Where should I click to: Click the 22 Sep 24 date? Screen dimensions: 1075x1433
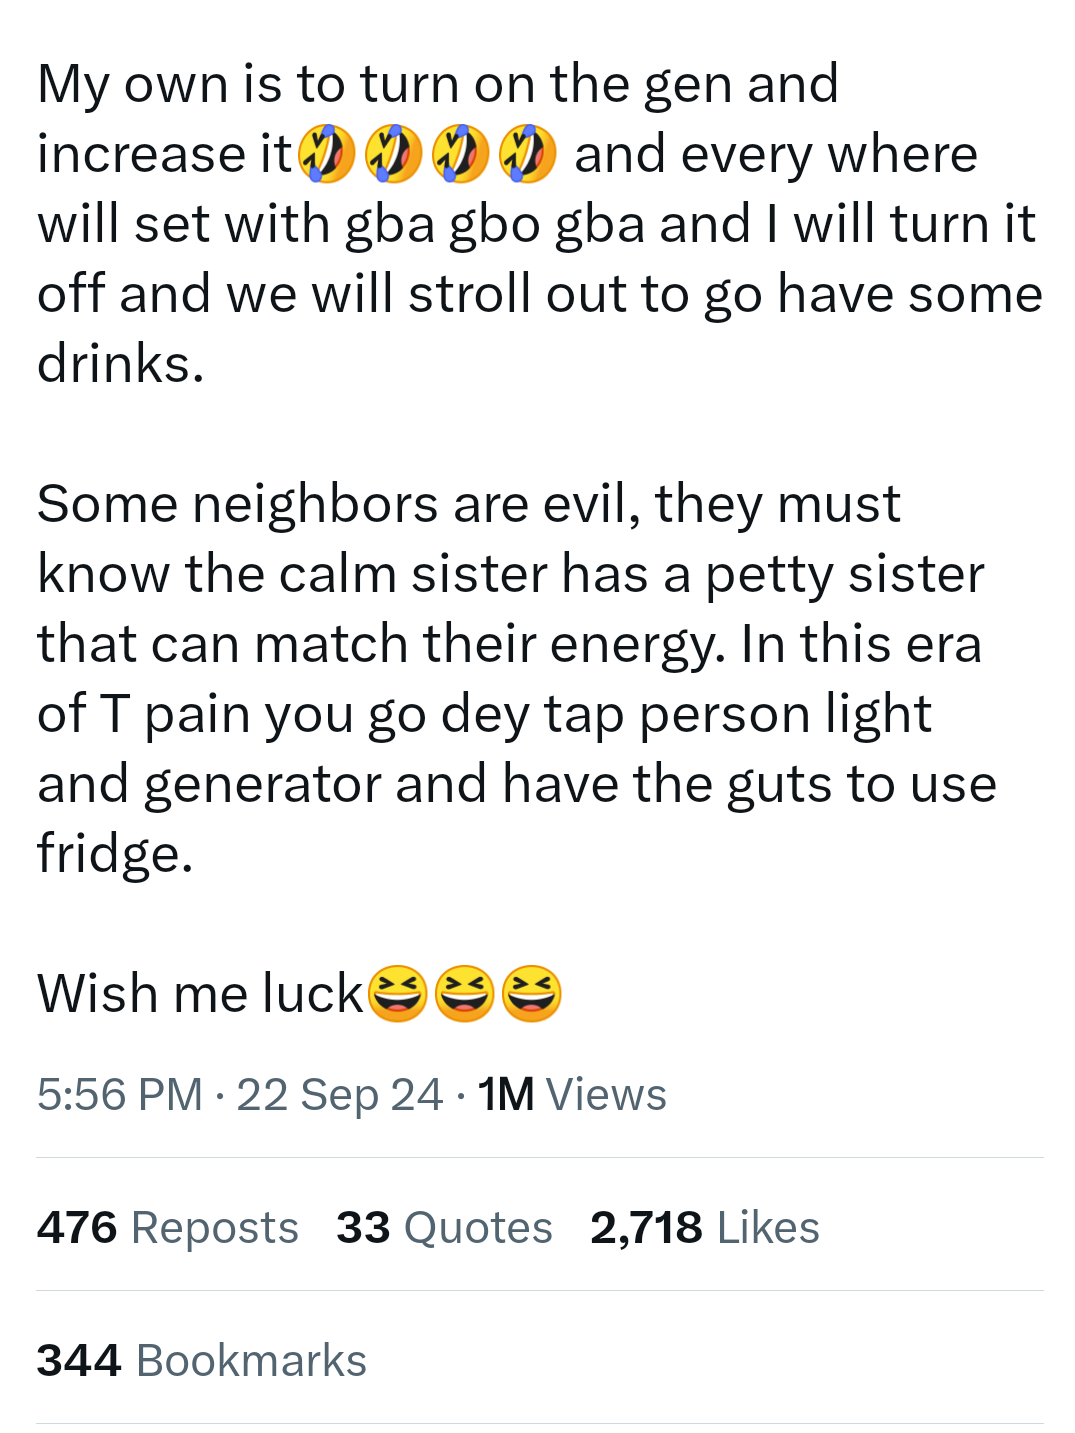click(340, 1094)
